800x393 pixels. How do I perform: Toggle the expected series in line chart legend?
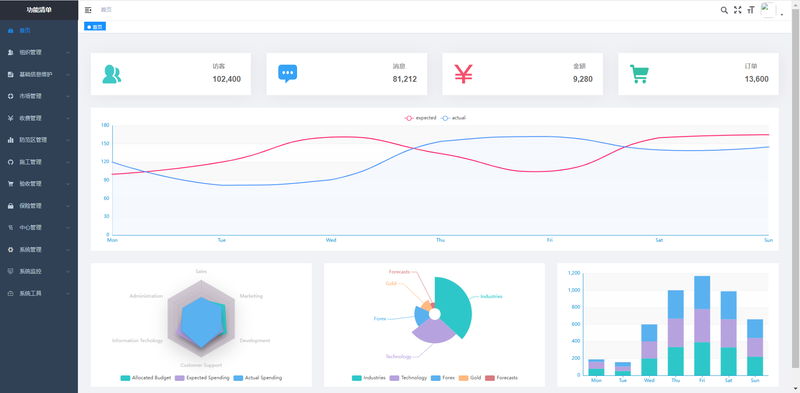coord(420,118)
